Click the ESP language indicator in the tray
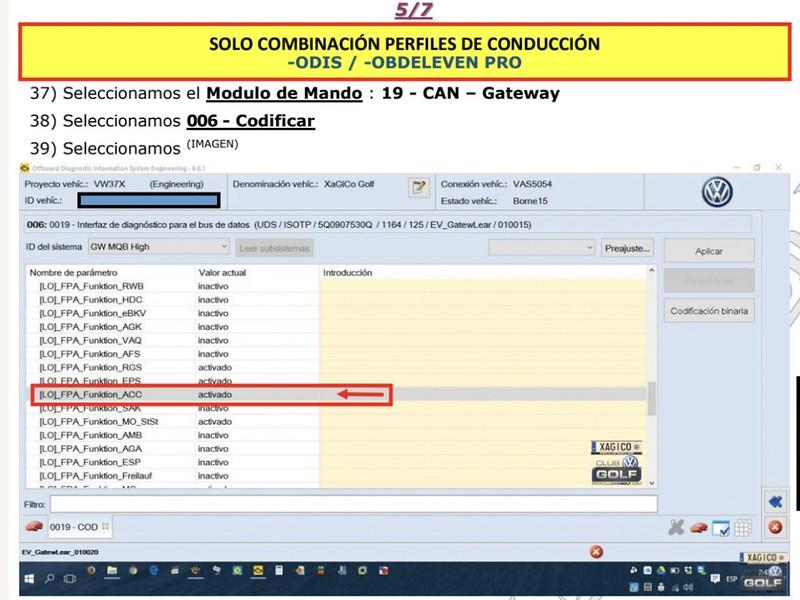This screenshot has width=800, height=600. pos(732,579)
